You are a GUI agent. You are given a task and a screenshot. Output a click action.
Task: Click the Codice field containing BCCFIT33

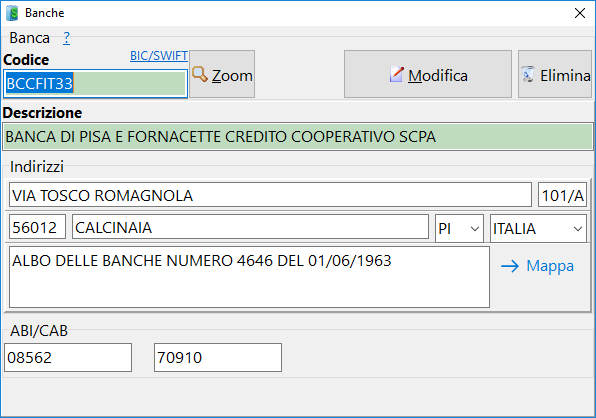(x=95, y=84)
